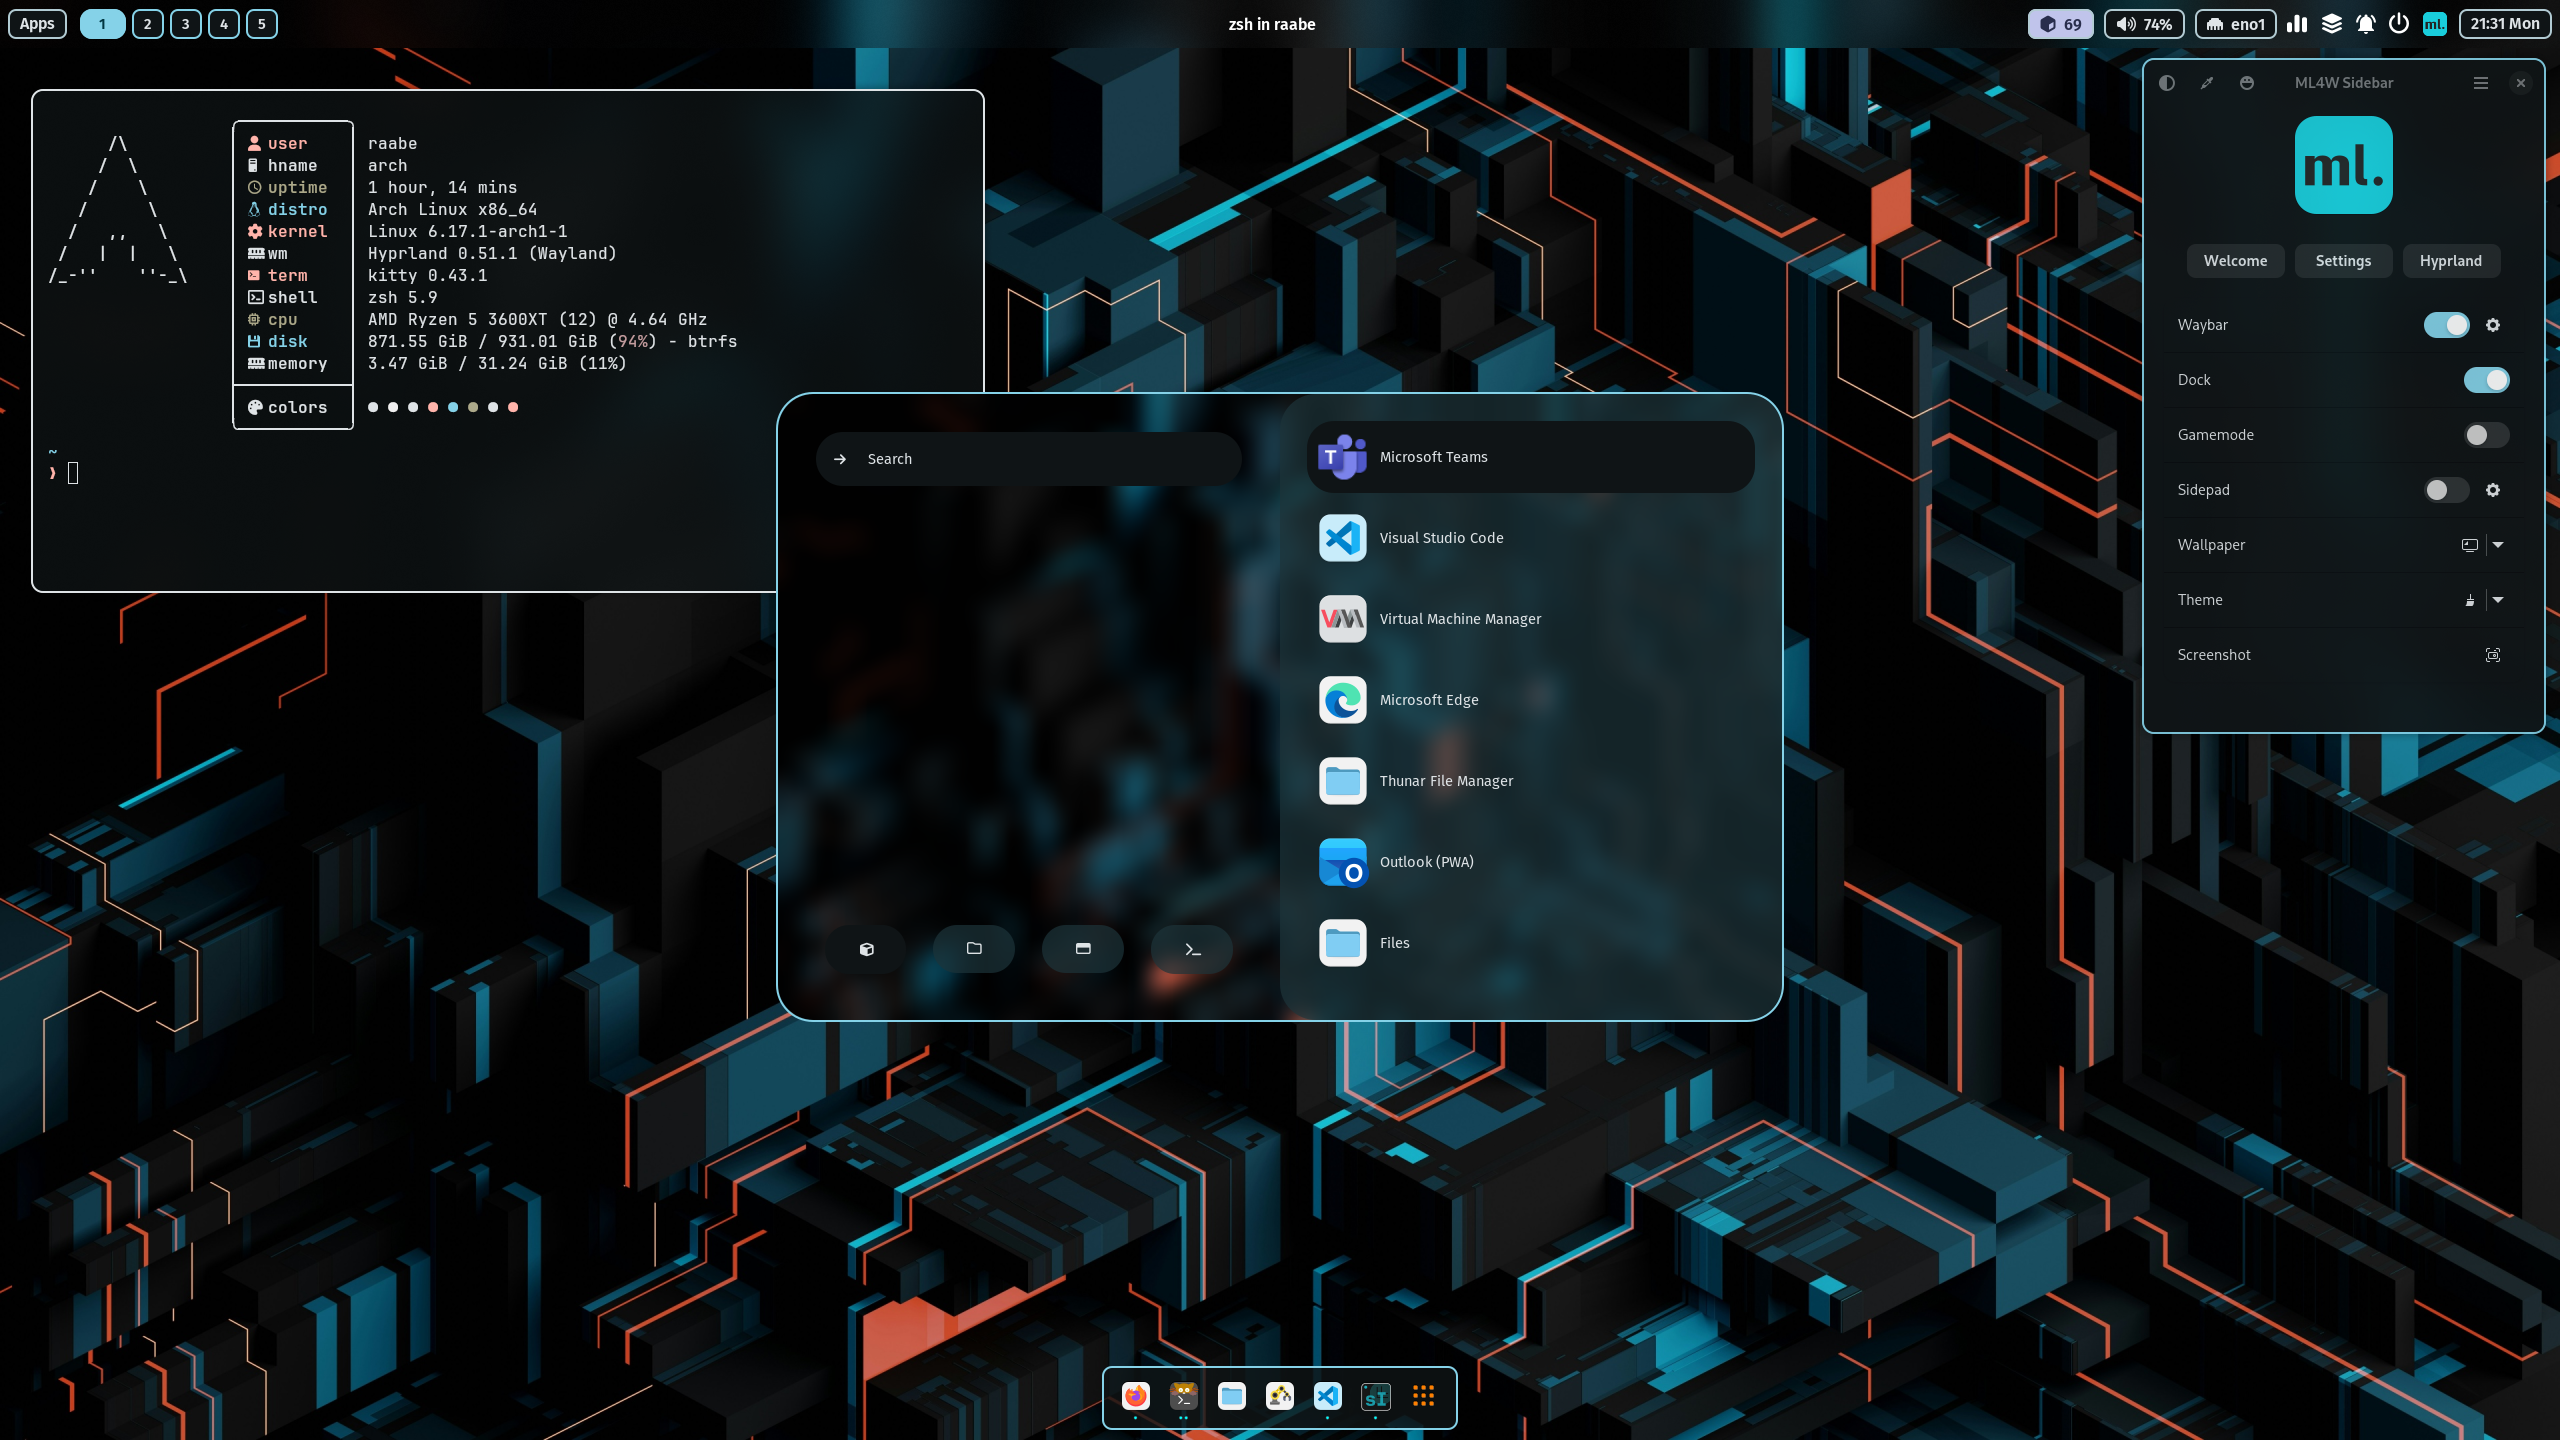Take a screenshot via the sidebar screenshot icon
This screenshot has width=2560, height=1440.
pos(2493,655)
